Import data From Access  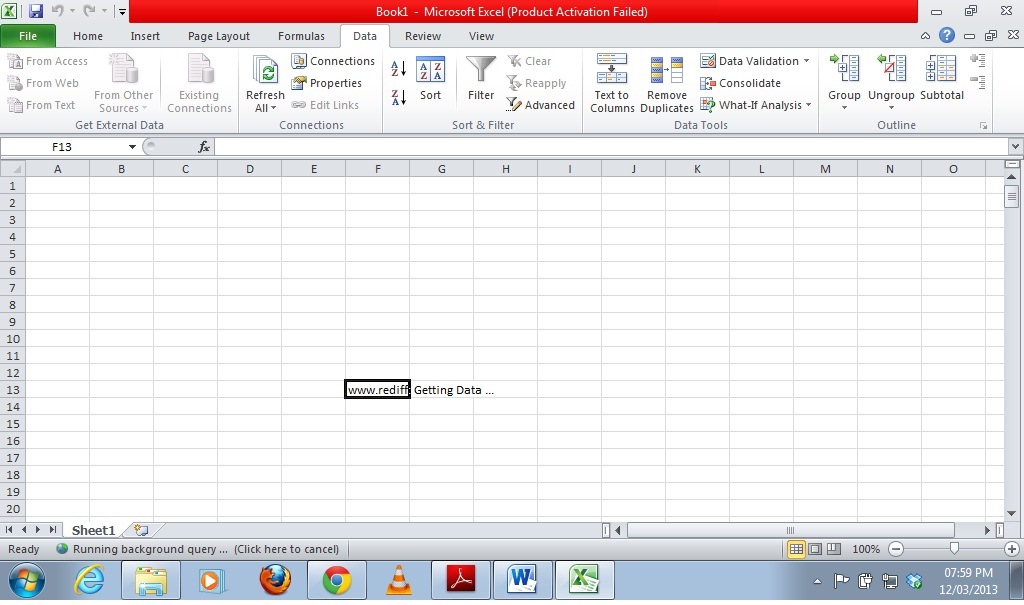click(x=48, y=61)
